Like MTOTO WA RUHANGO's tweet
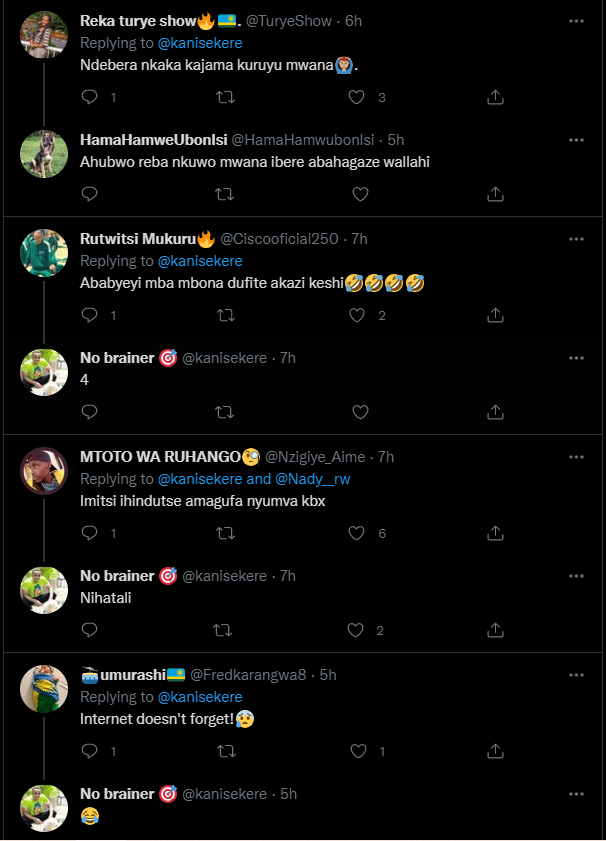 (x=358, y=533)
